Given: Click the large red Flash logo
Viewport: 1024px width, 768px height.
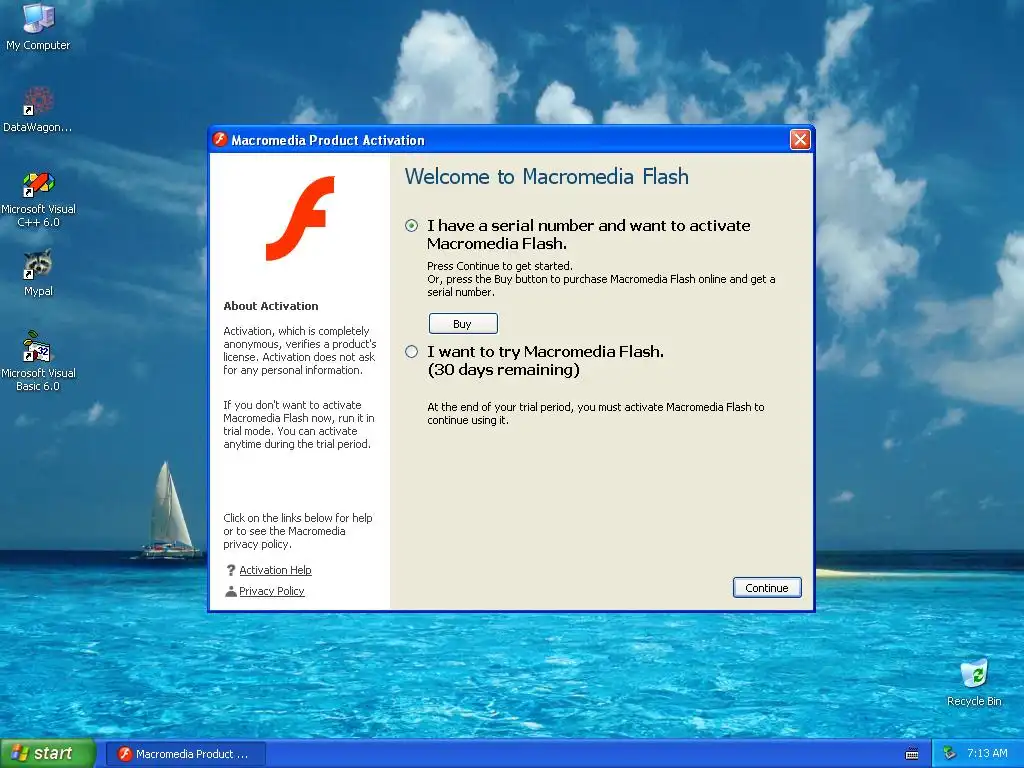Looking at the screenshot, I should pyautogui.click(x=300, y=218).
